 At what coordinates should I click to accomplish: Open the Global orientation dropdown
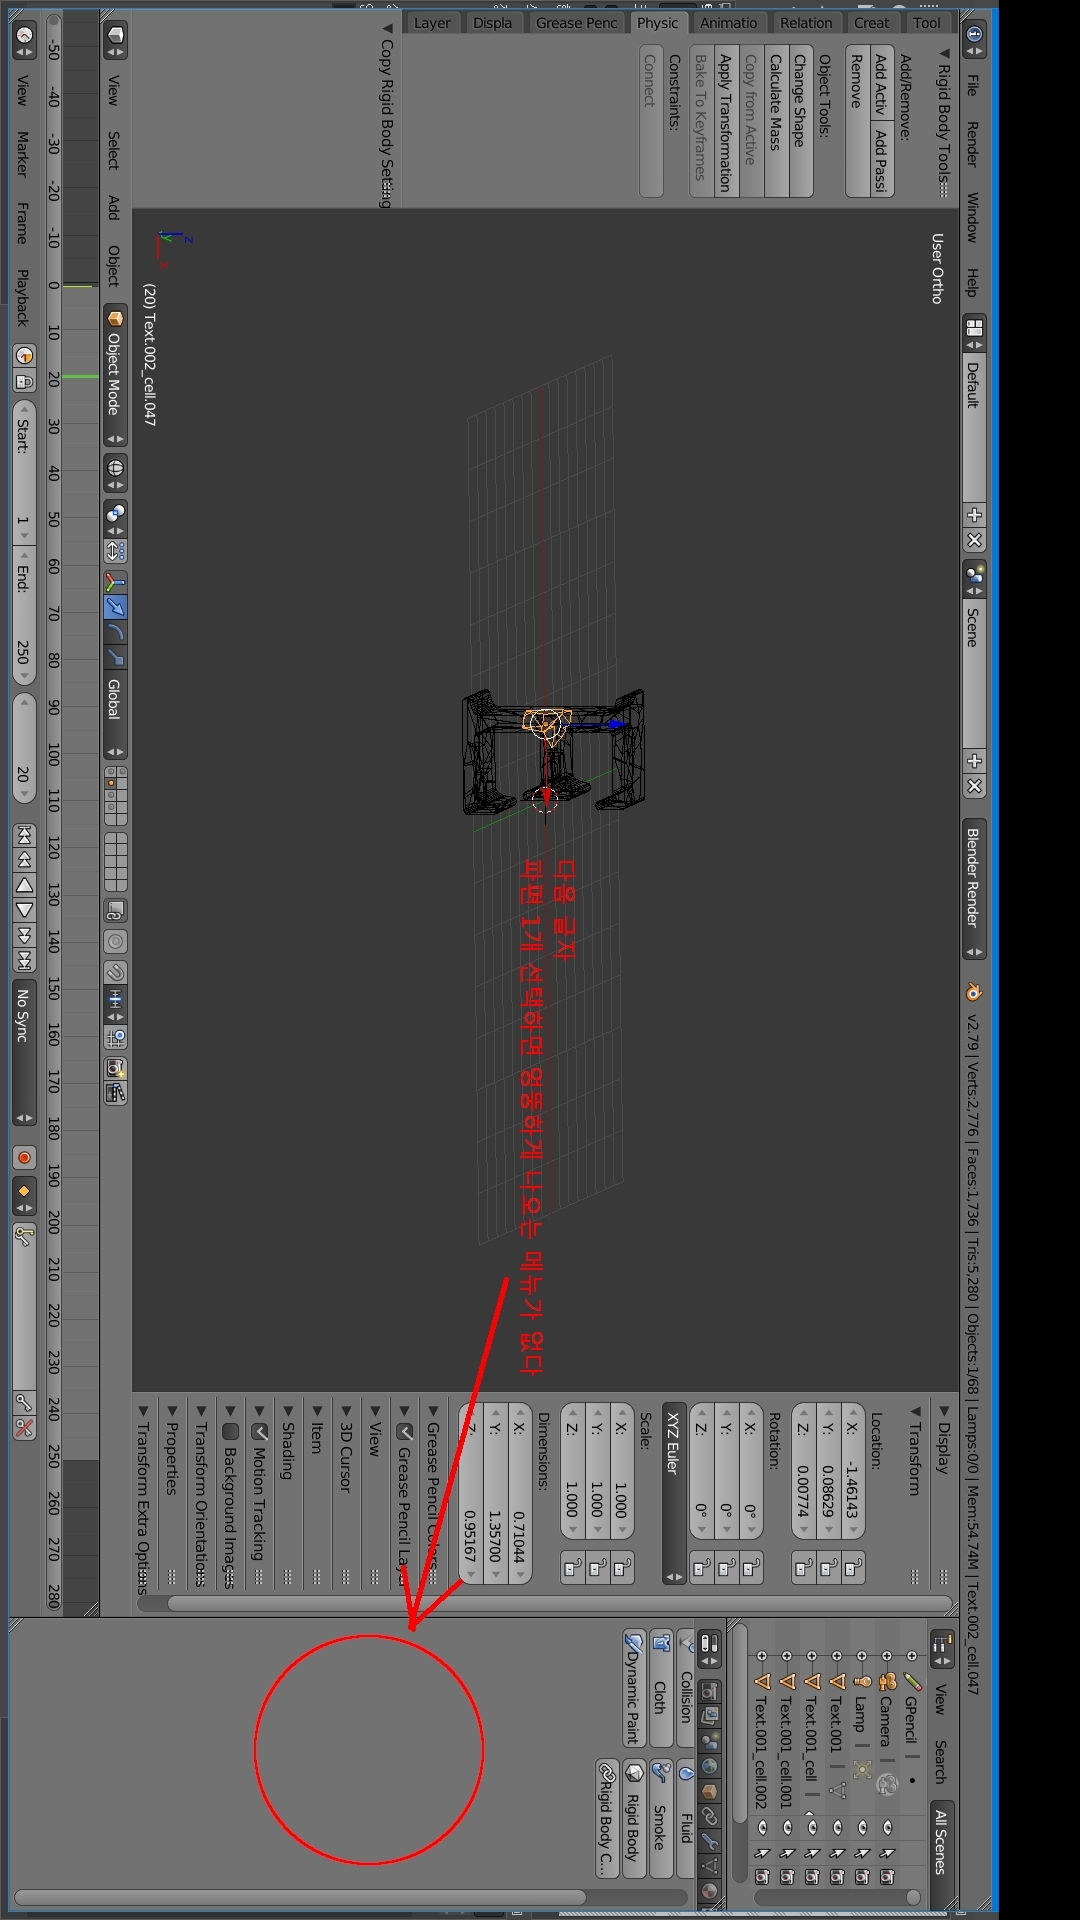pyautogui.click(x=115, y=715)
